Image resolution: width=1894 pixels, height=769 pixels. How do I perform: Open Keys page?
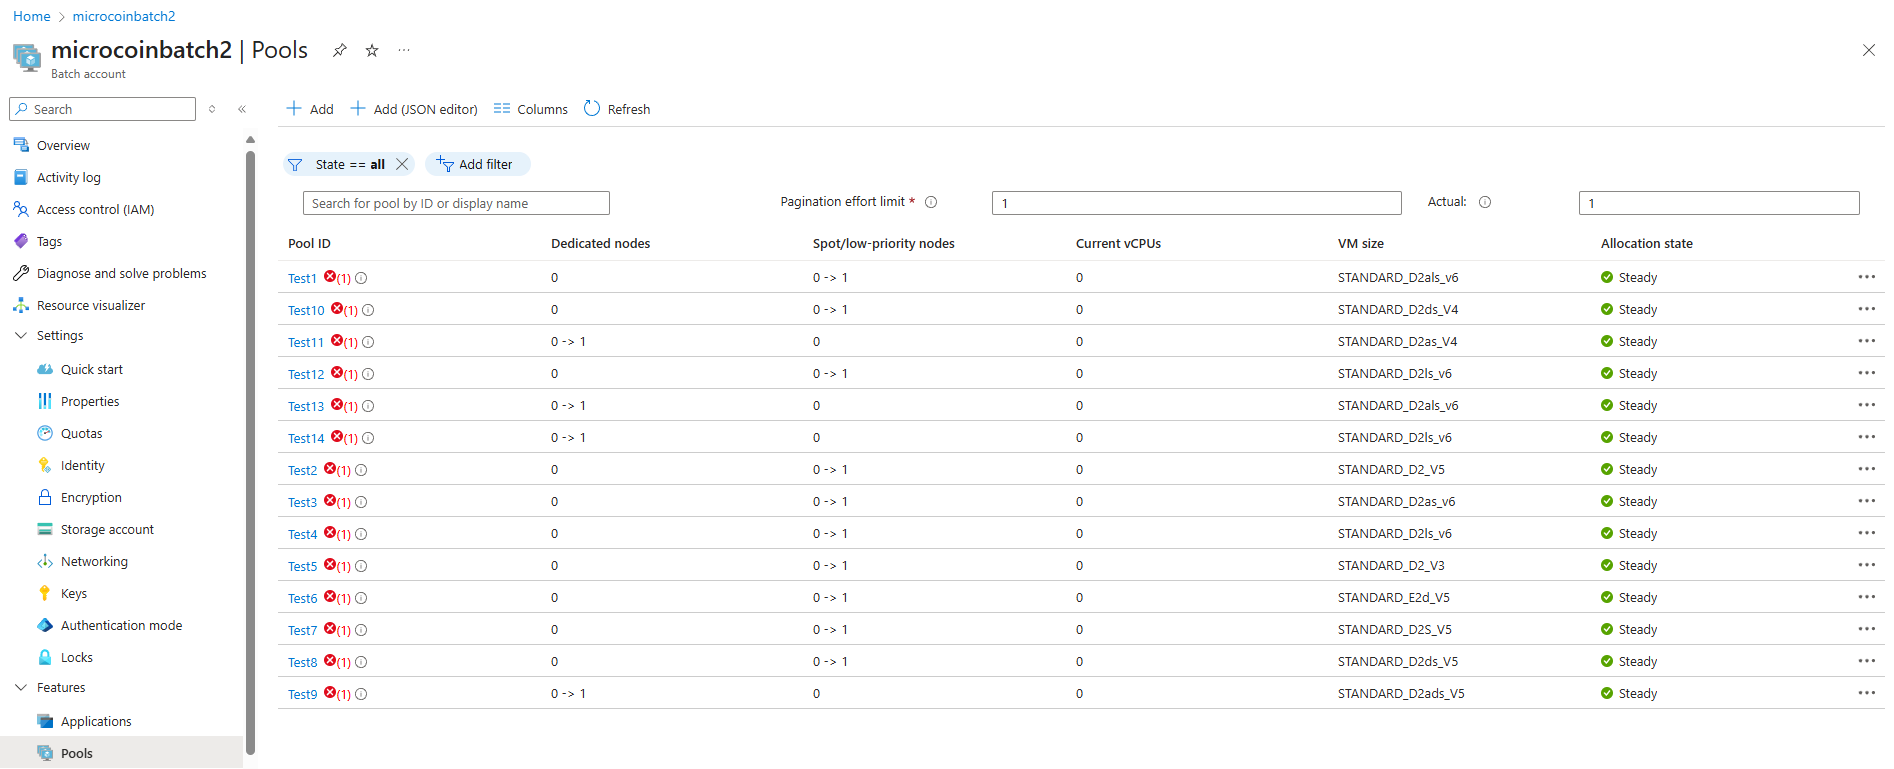click(73, 593)
